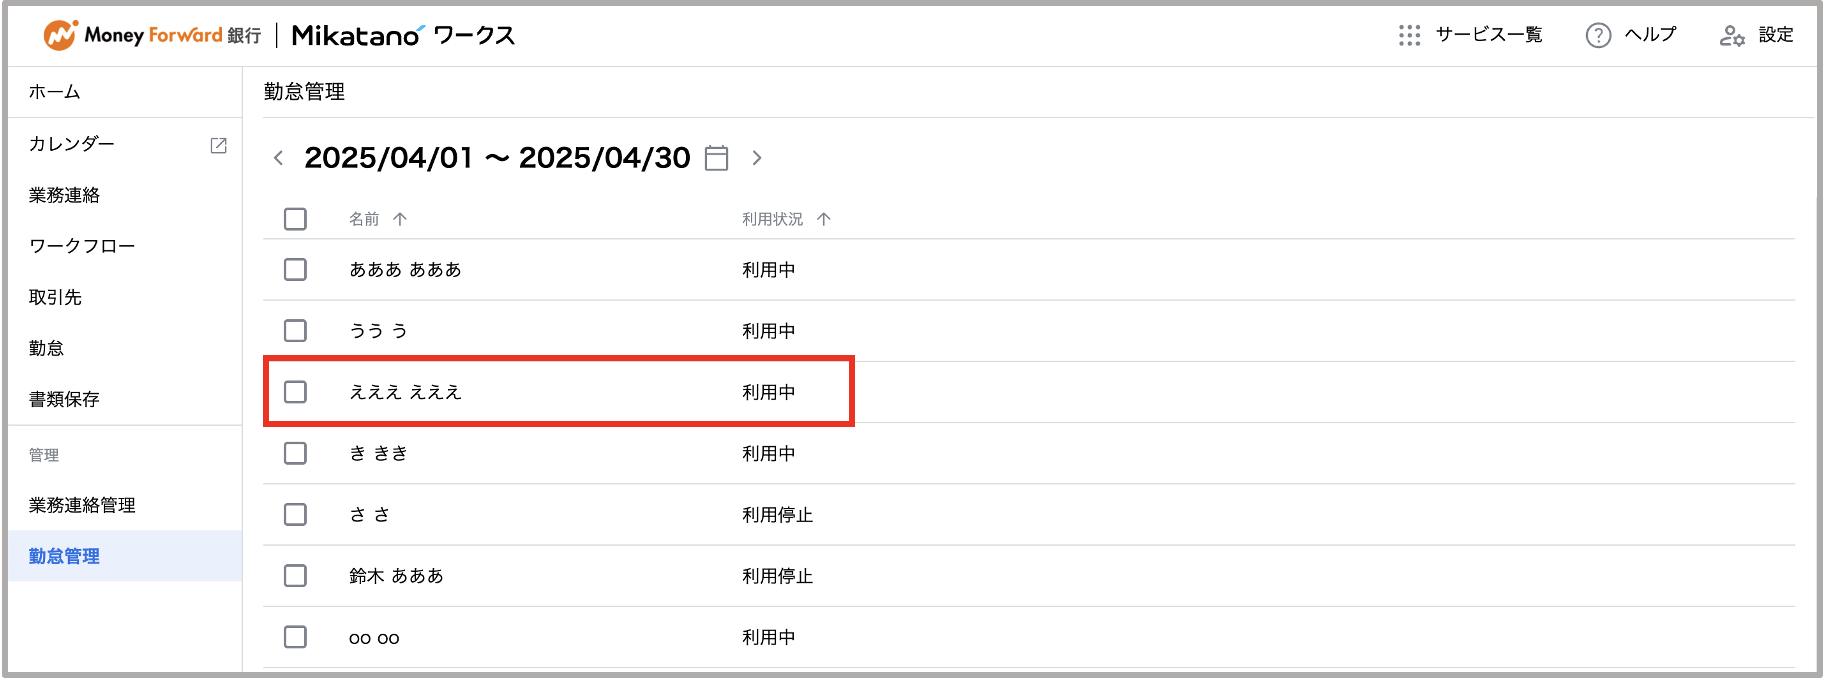
Task: Open the サービス一覧 grid icon
Action: click(x=1409, y=35)
